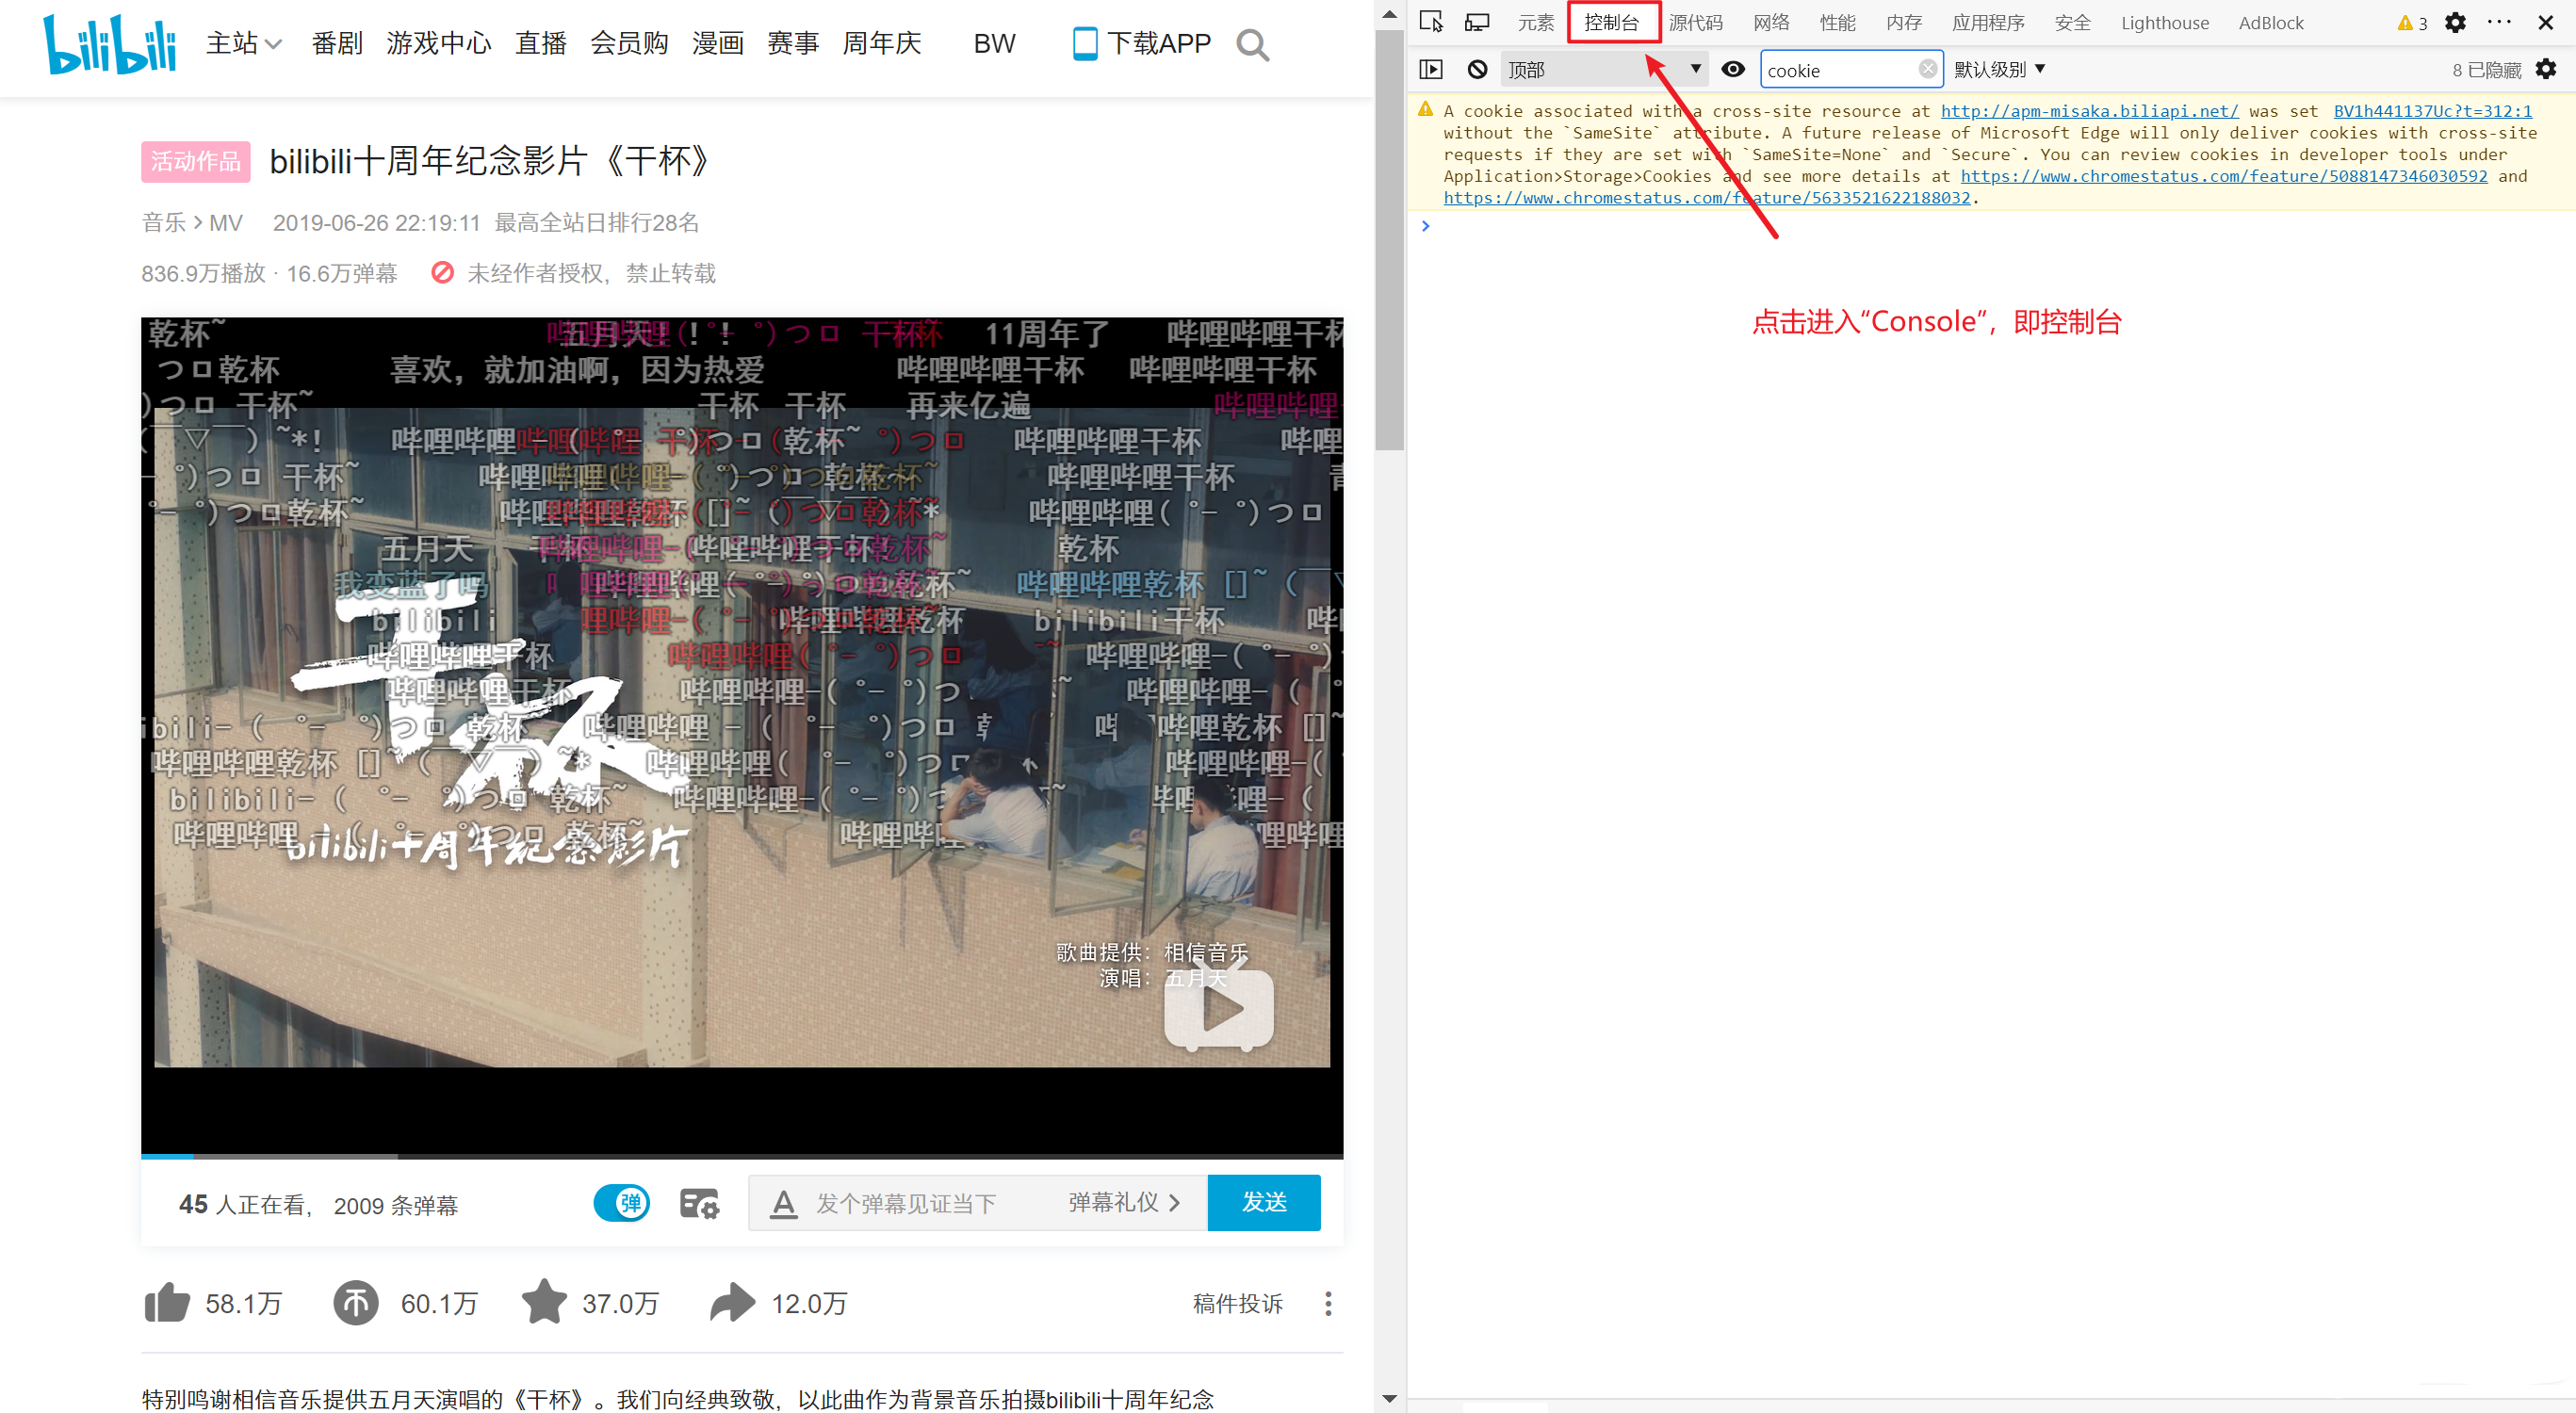Click the thumbs-up like icon
Screen dimensions: 2576x1413
pyautogui.click(x=167, y=1303)
